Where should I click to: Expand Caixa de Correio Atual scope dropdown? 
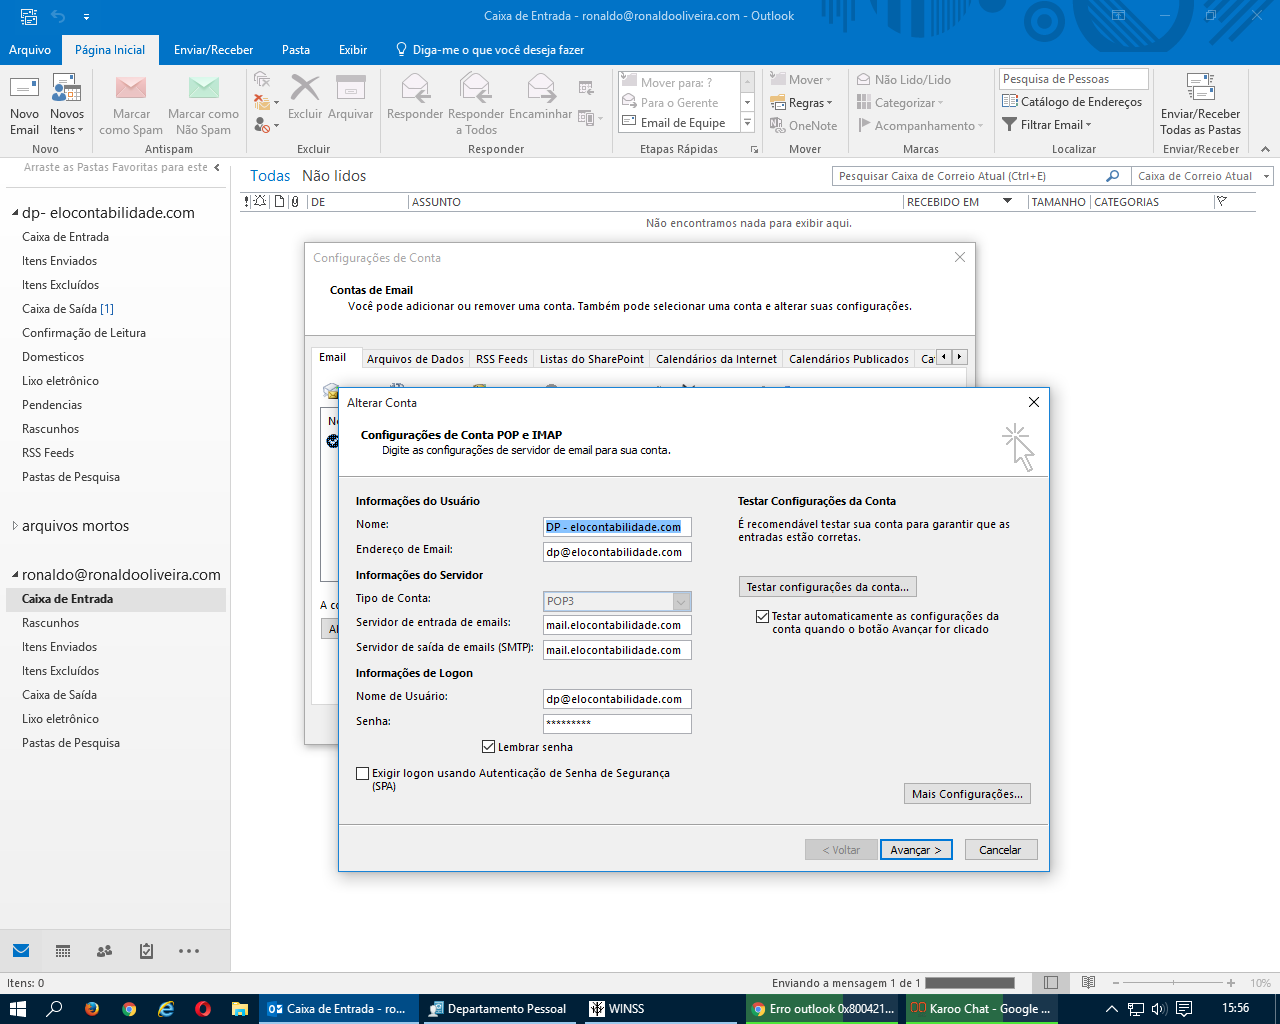1267,176
